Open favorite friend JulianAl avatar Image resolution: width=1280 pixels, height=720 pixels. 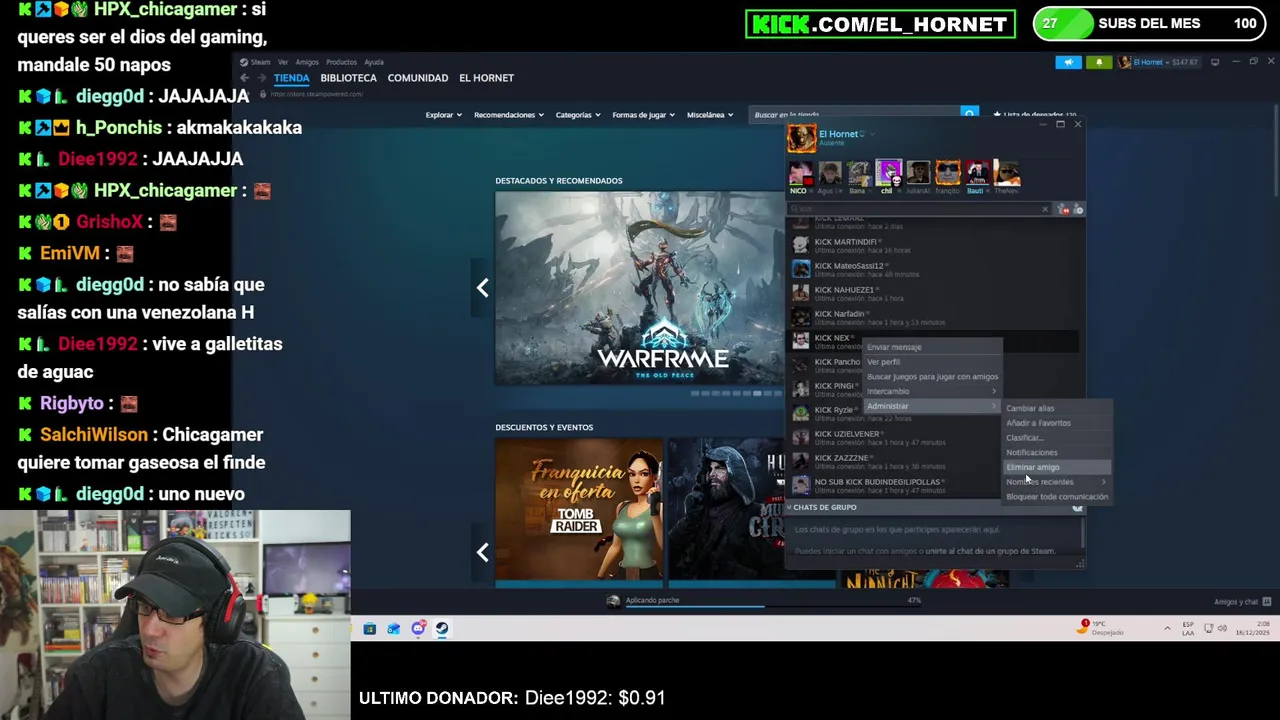[918, 174]
